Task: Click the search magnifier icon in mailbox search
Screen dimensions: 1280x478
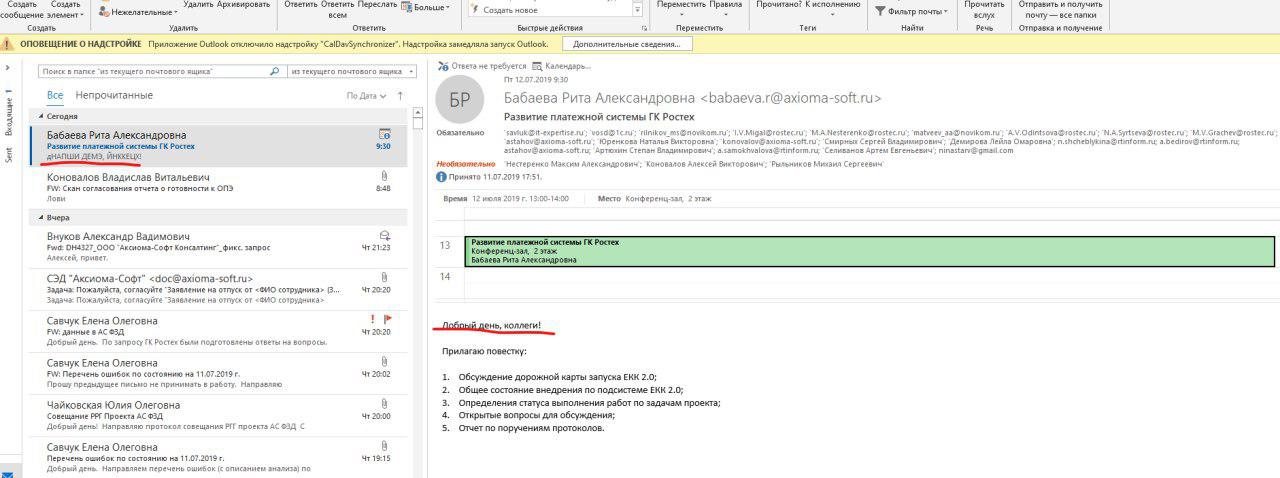Action: pos(274,72)
